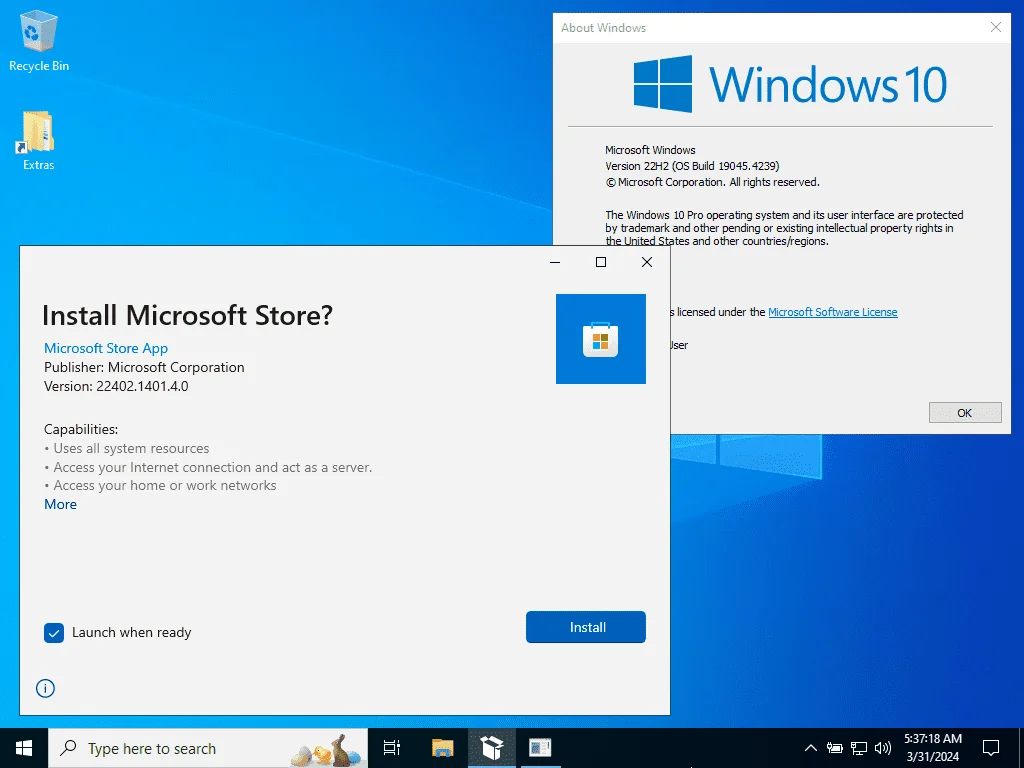Click the About Windows title bar text
The height and width of the screenshot is (768, 1024).
pos(603,28)
